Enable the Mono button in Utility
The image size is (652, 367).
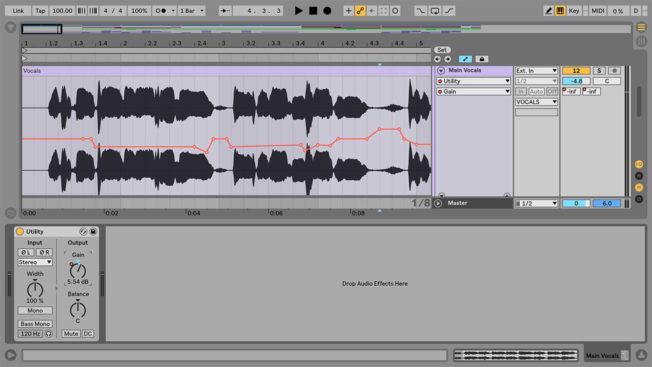tap(35, 310)
